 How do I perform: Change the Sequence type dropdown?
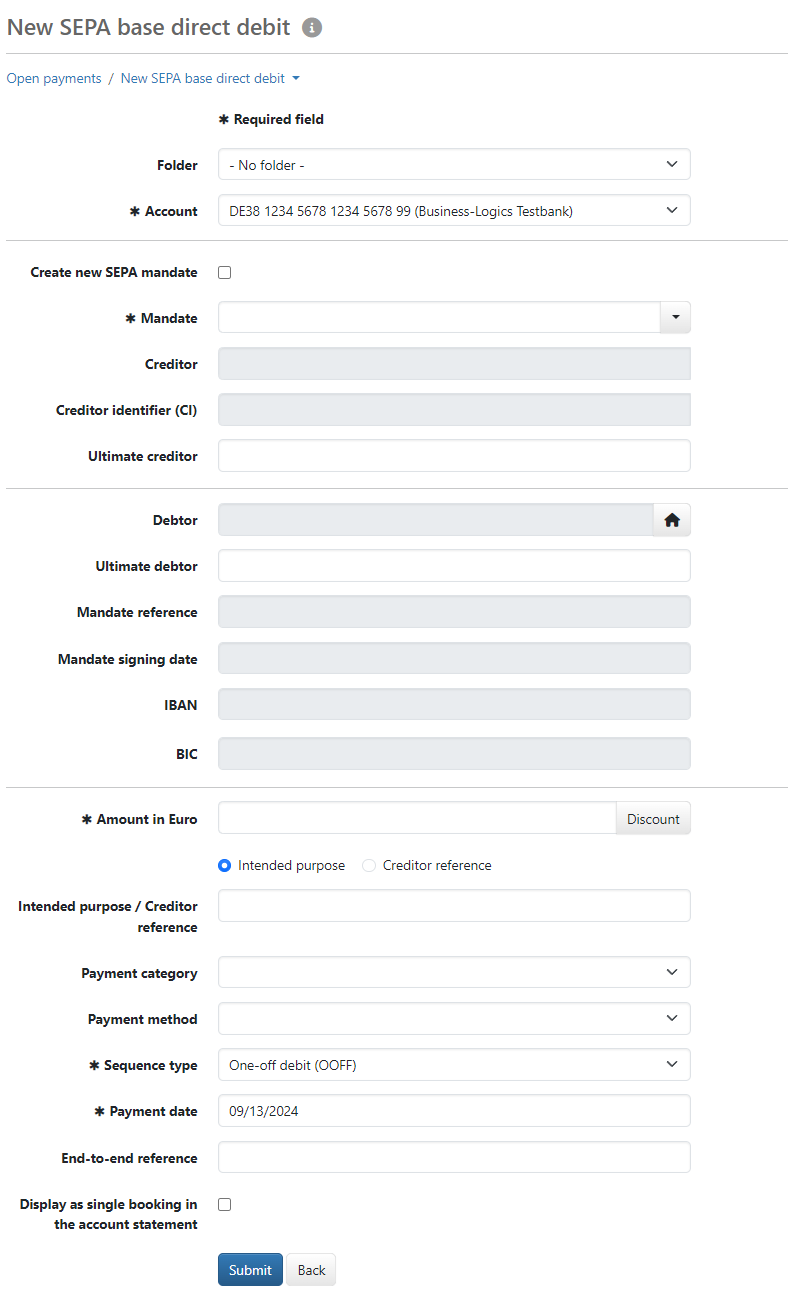click(454, 1065)
